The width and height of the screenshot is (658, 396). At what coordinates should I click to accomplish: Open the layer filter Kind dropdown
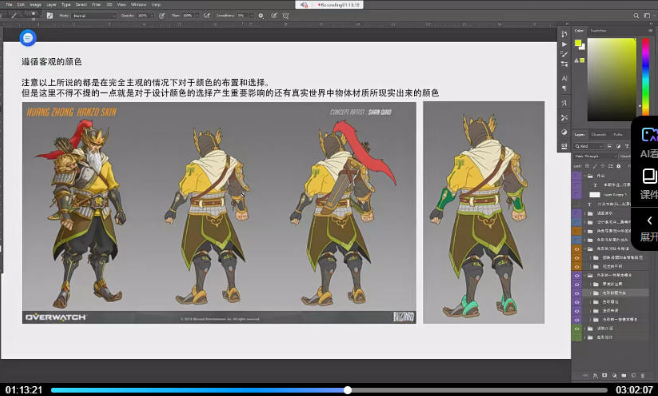coord(589,146)
